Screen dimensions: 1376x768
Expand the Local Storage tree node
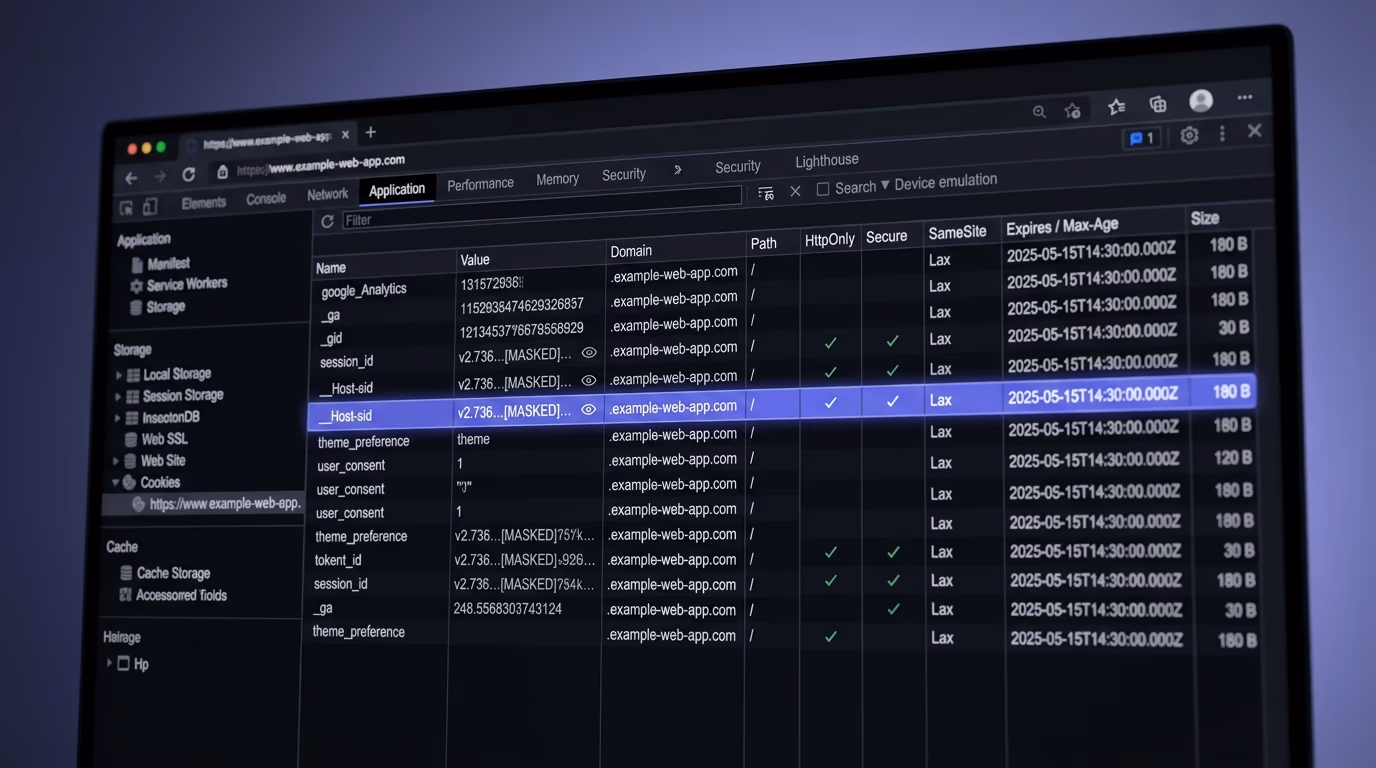point(118,376)
